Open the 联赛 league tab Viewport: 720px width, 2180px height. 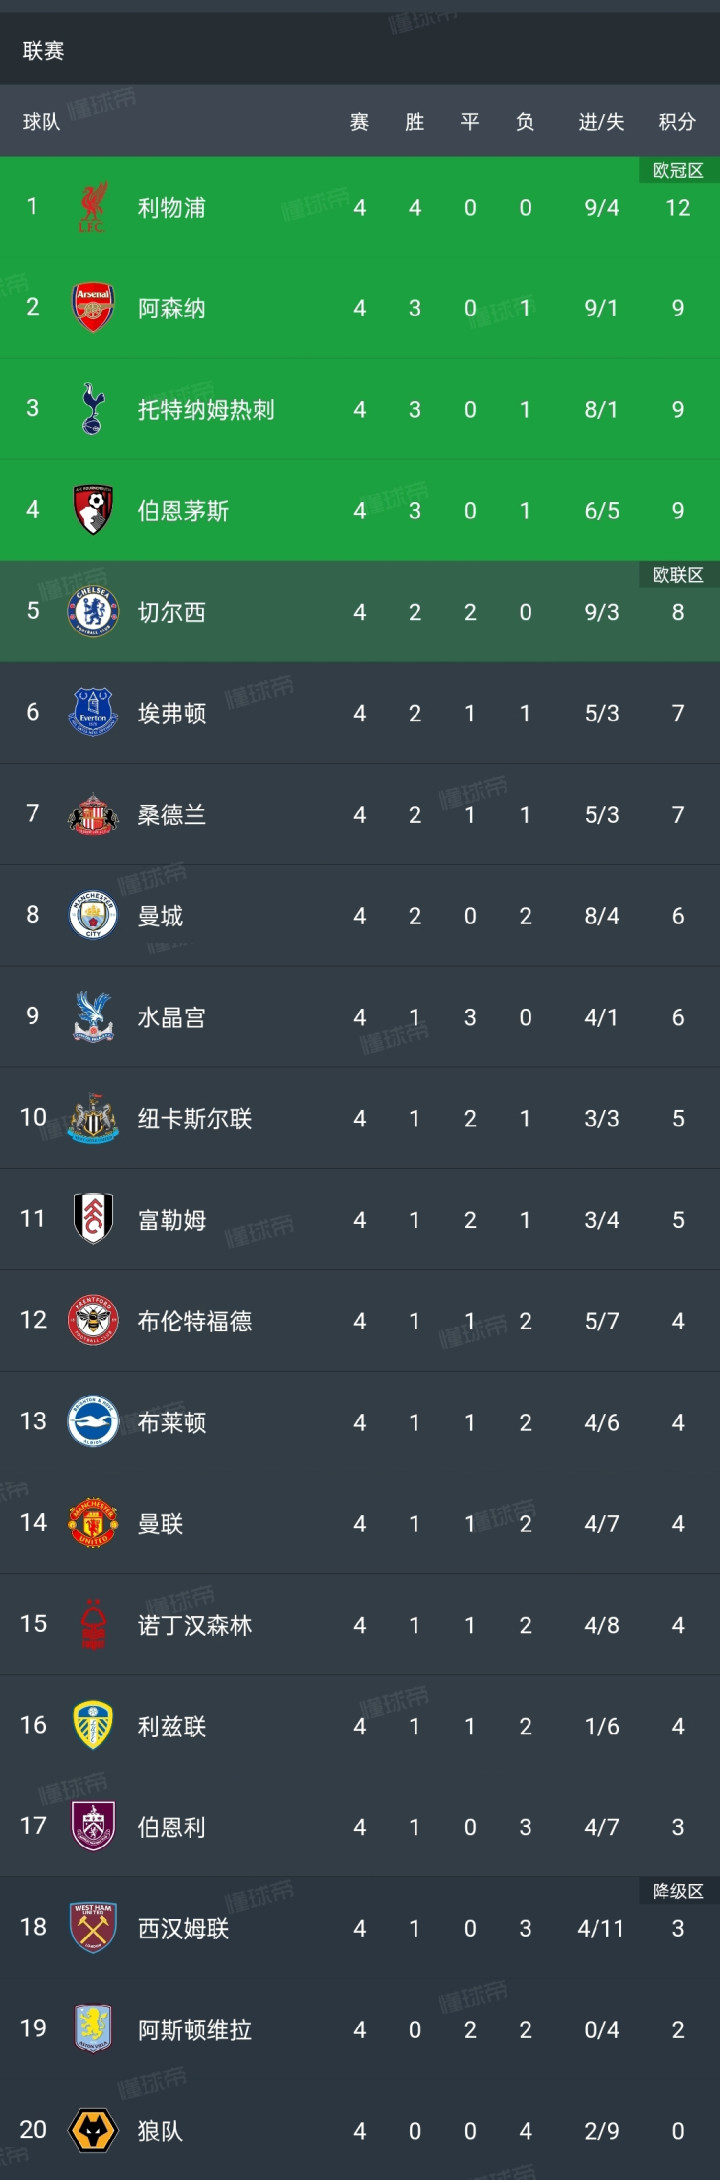point(43,51)
